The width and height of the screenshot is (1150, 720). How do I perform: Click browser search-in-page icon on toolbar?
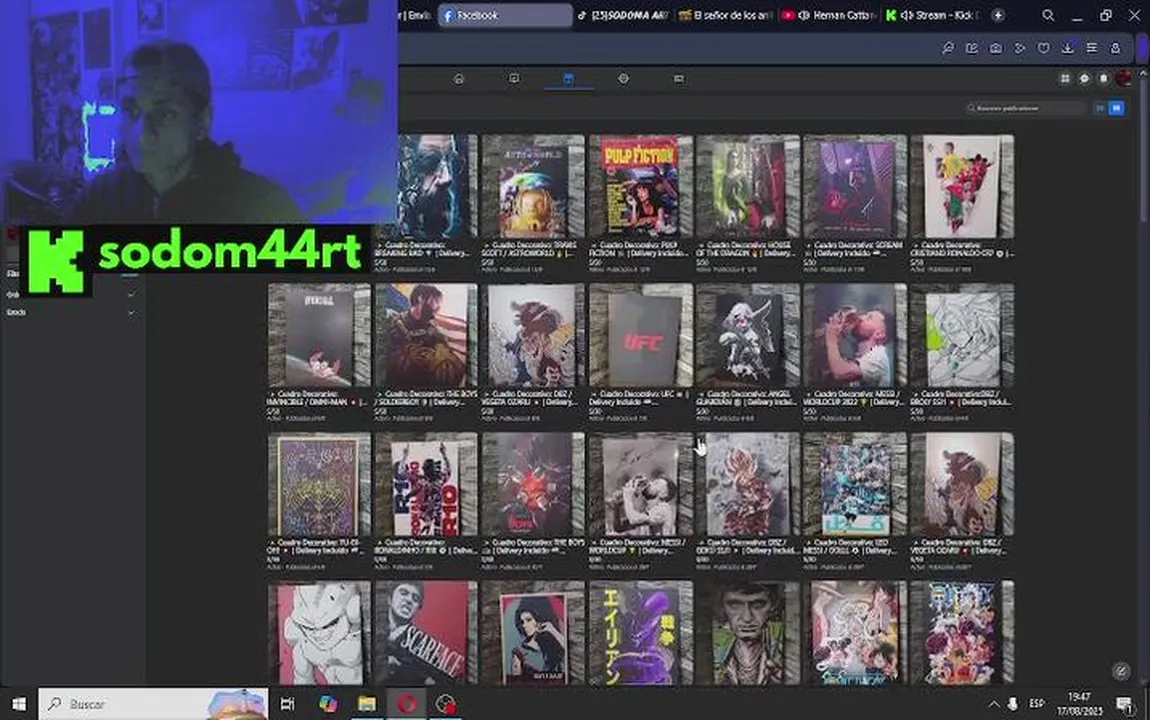(948, 48)
